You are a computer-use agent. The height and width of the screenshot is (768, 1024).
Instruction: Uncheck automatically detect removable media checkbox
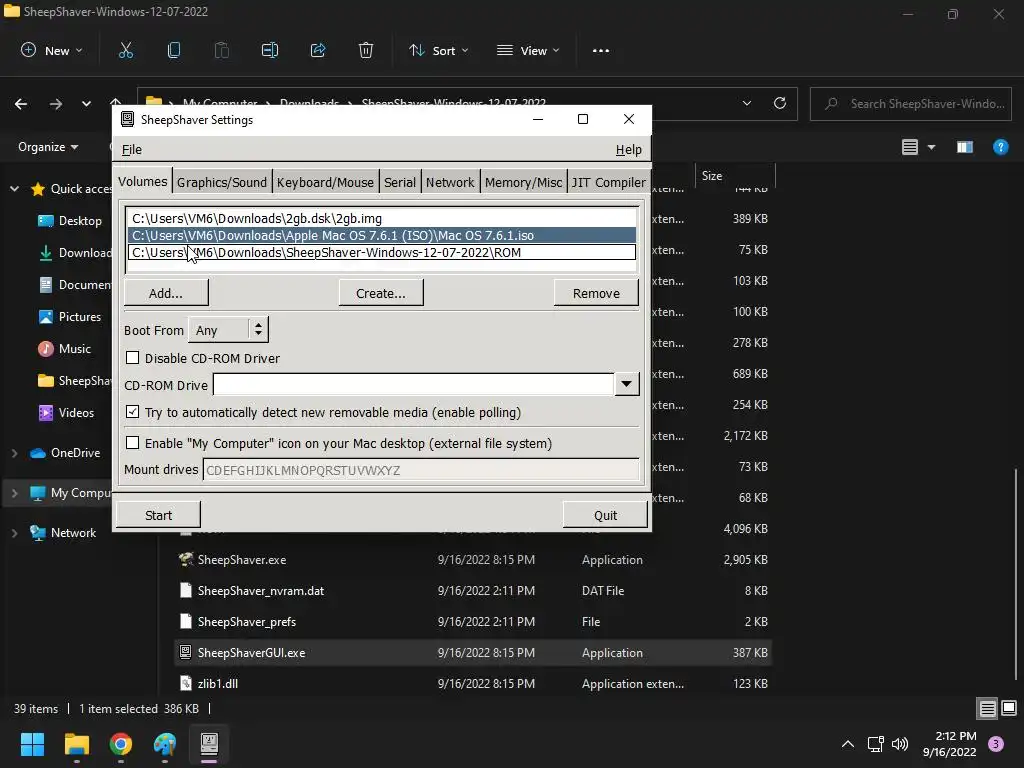[x=133, y=412]
